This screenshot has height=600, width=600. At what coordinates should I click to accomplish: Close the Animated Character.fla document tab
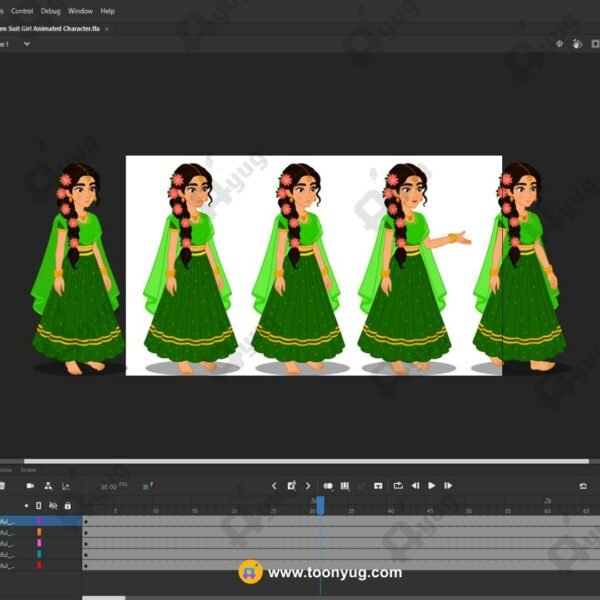(x=107, y=29)
